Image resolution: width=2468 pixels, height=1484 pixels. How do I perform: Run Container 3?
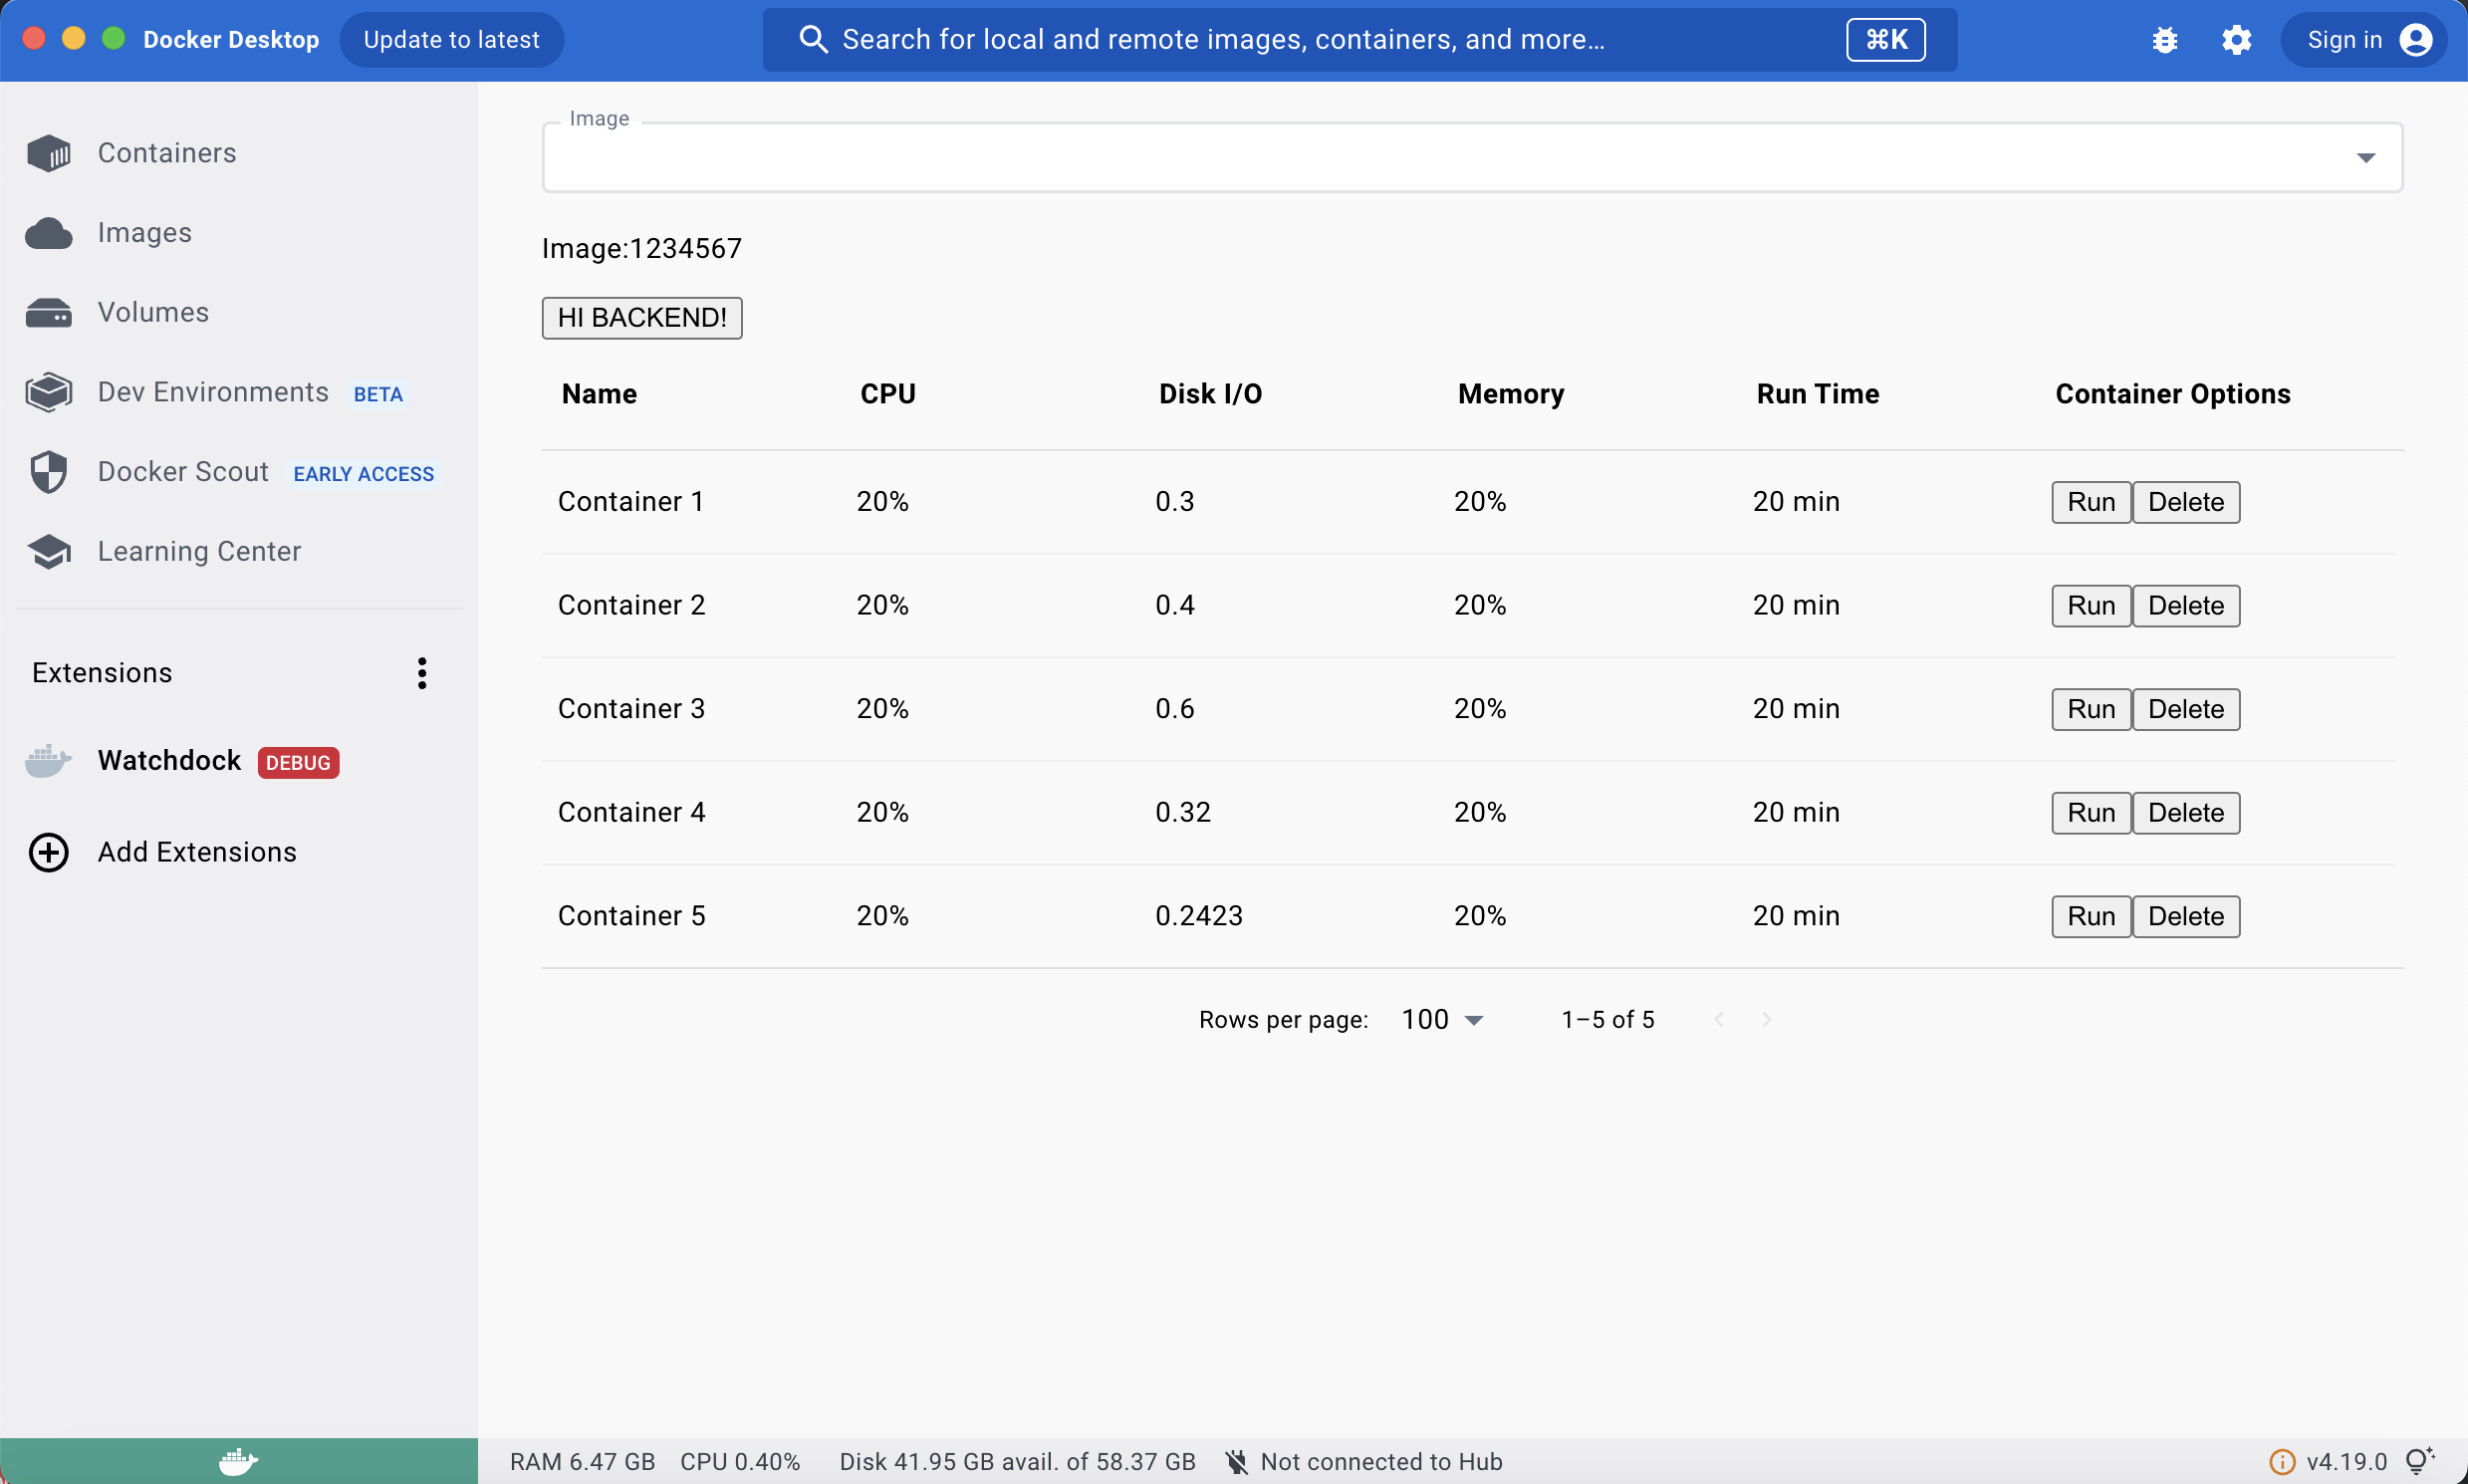coord(2090,709)
